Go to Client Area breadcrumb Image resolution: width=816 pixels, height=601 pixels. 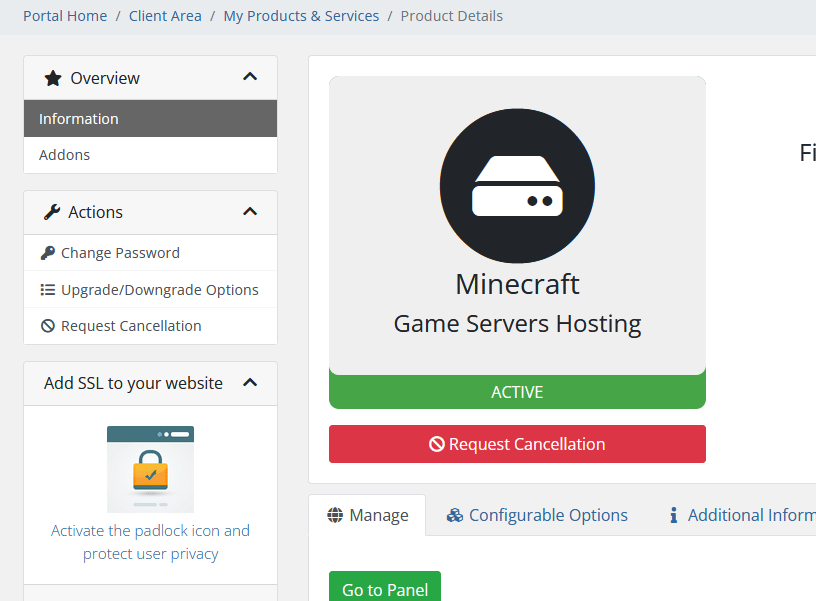tap(165, 16)
